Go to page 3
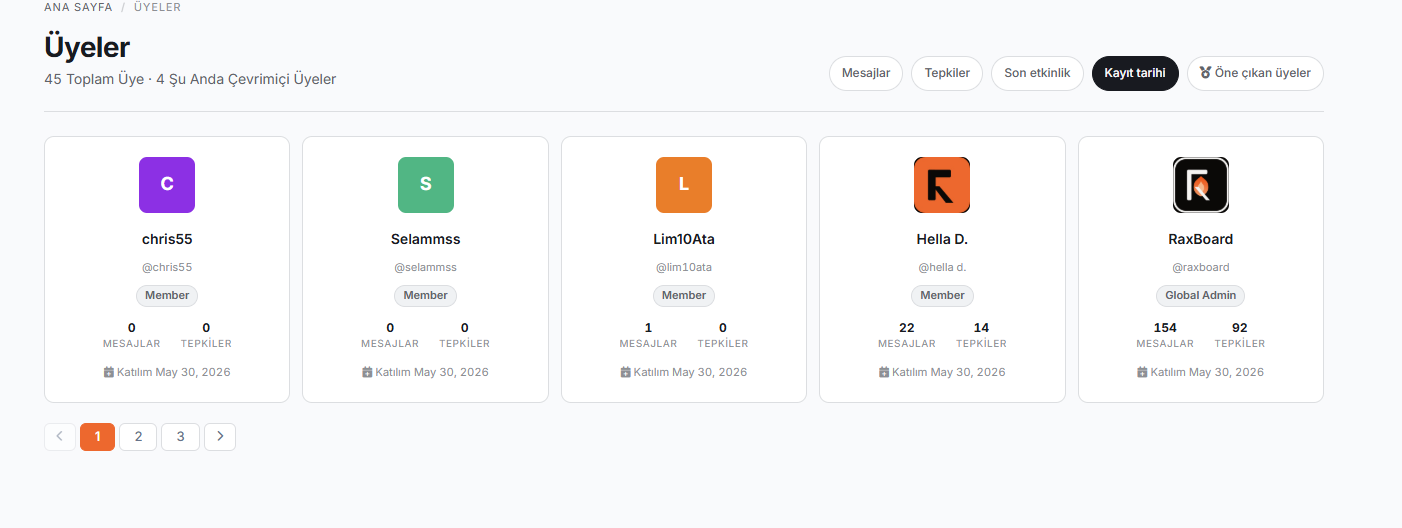Viewport: 1402px width, 528px height. [180, 436]
